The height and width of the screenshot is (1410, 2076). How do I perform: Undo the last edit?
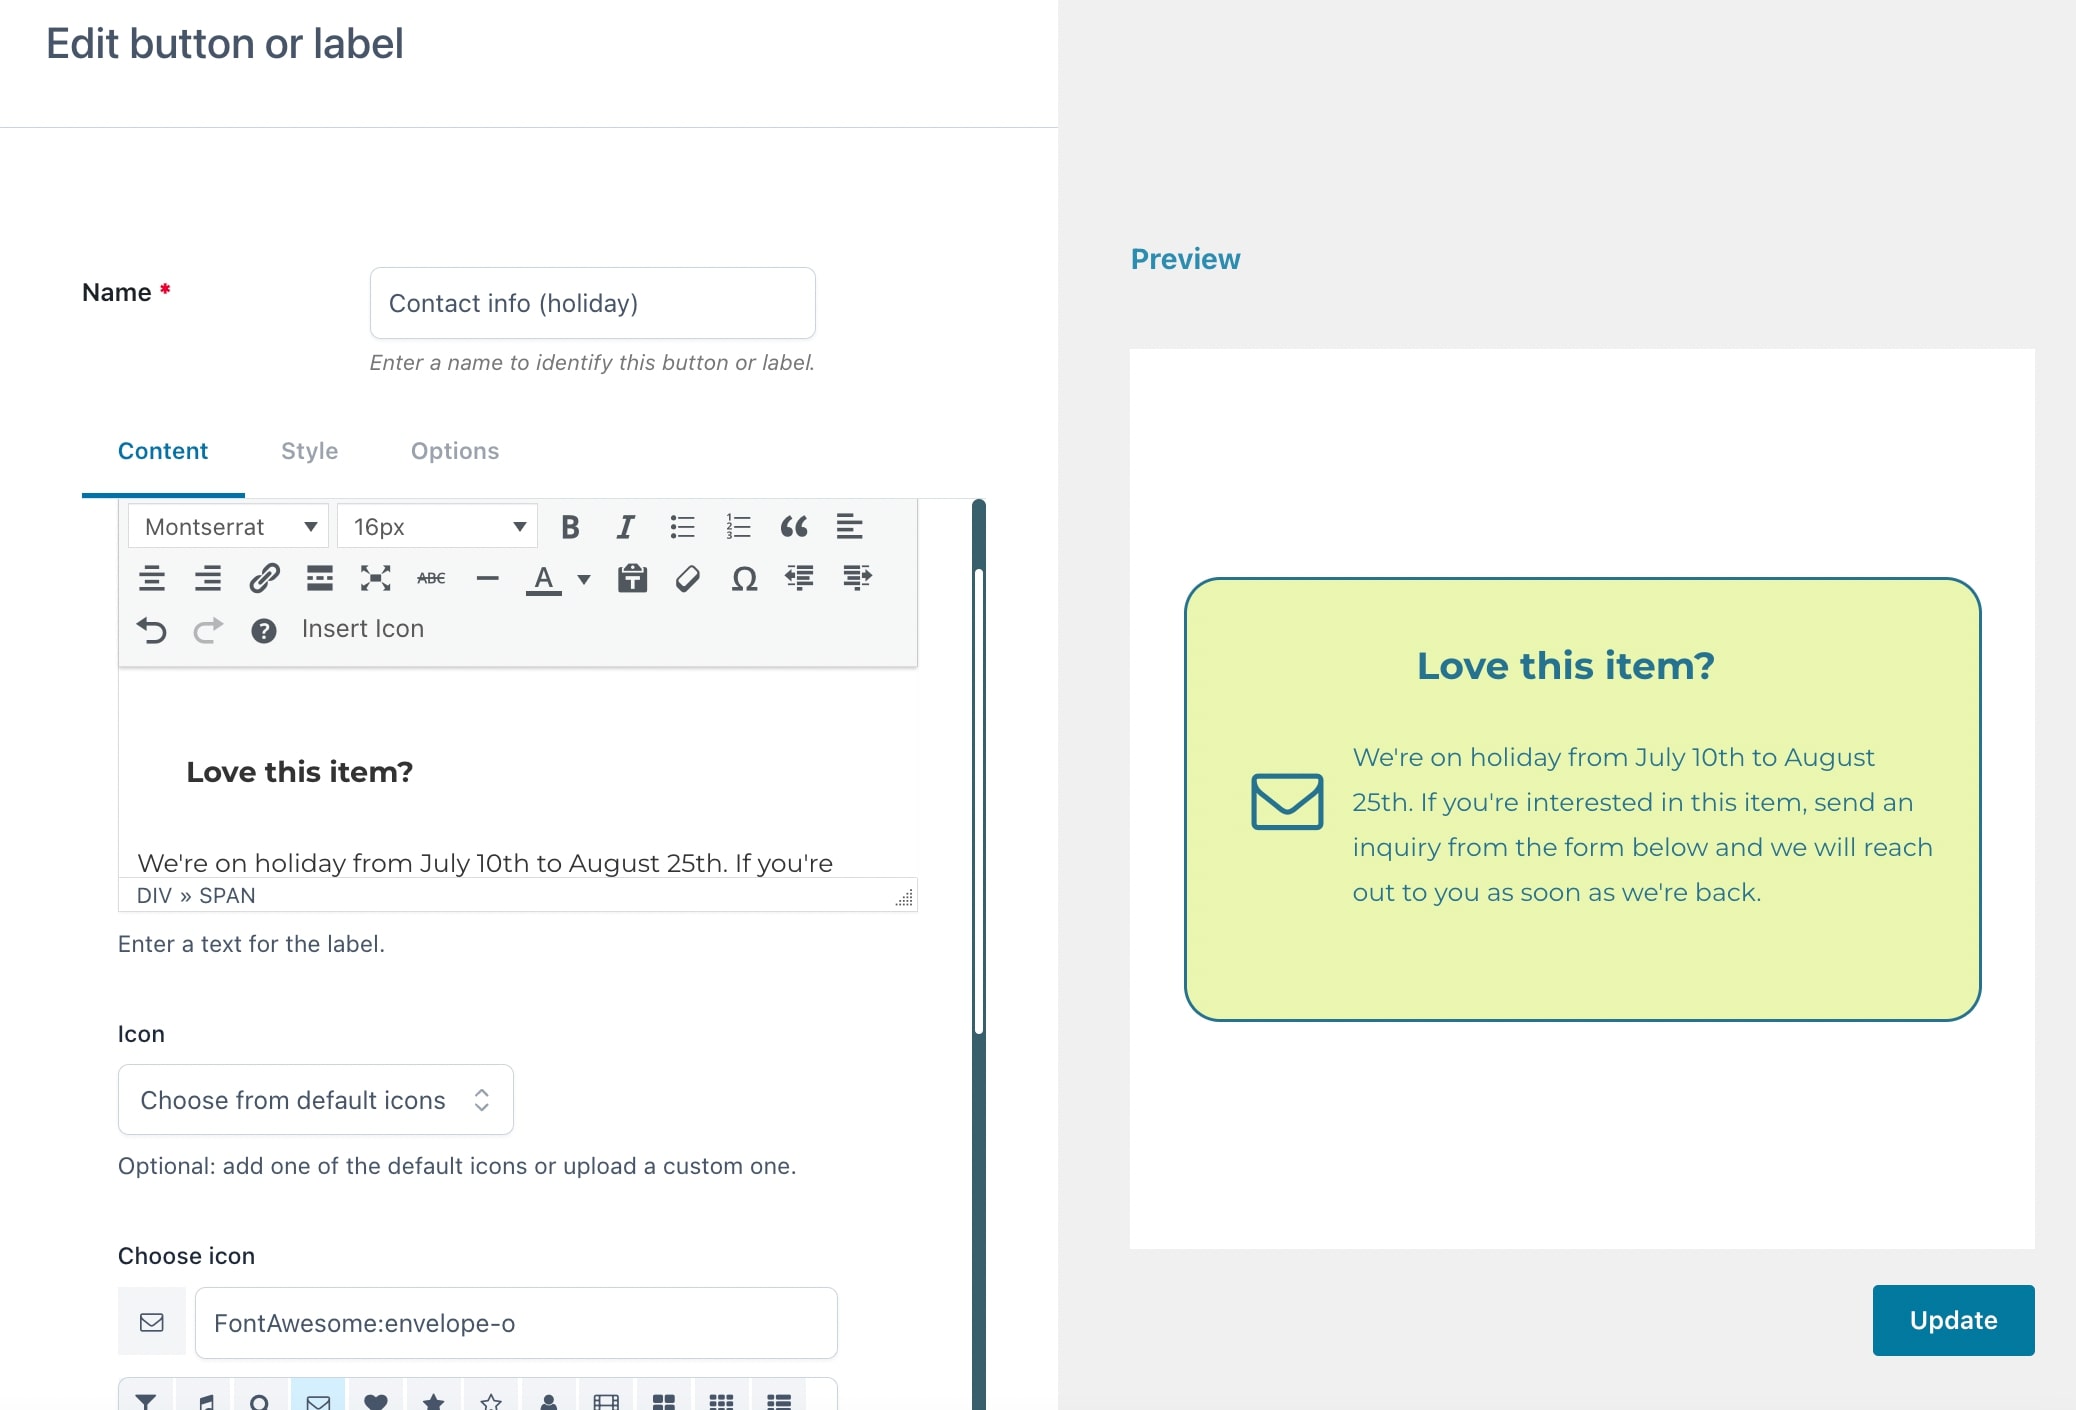[152, 630]
